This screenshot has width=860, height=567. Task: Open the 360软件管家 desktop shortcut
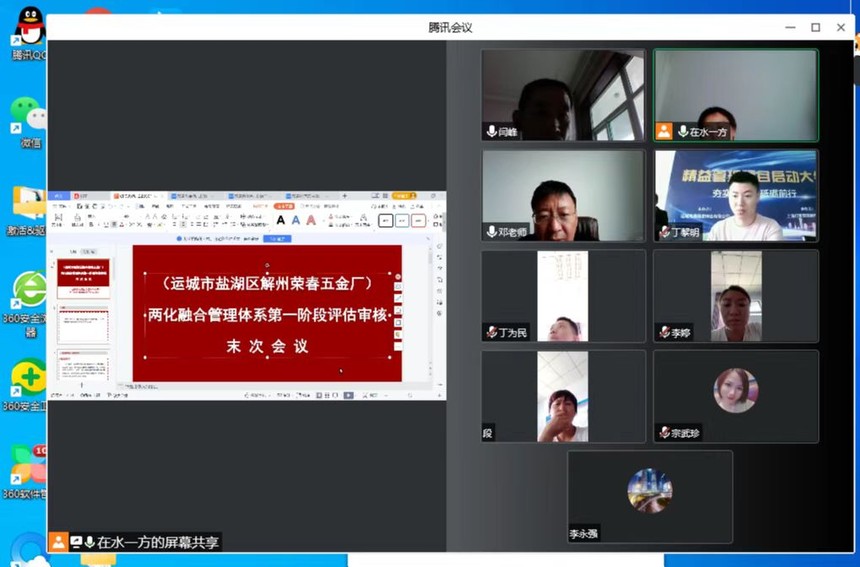(27, 465)
